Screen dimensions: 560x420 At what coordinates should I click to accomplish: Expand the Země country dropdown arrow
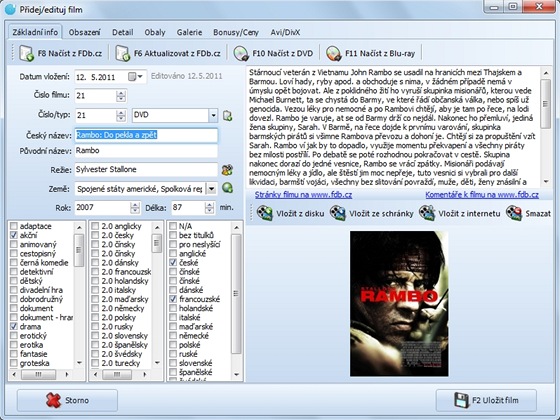(211, 189)
